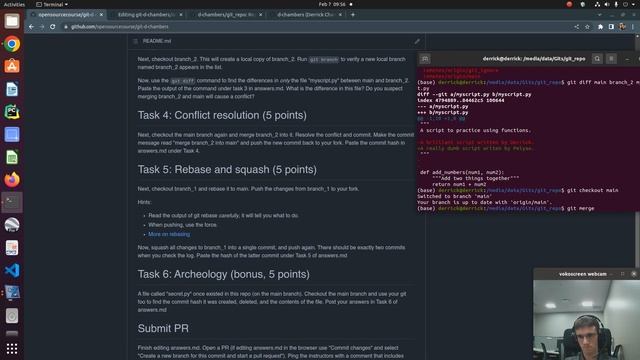Open system status menu in the top bar
The image size is (640, 360).
616,4
